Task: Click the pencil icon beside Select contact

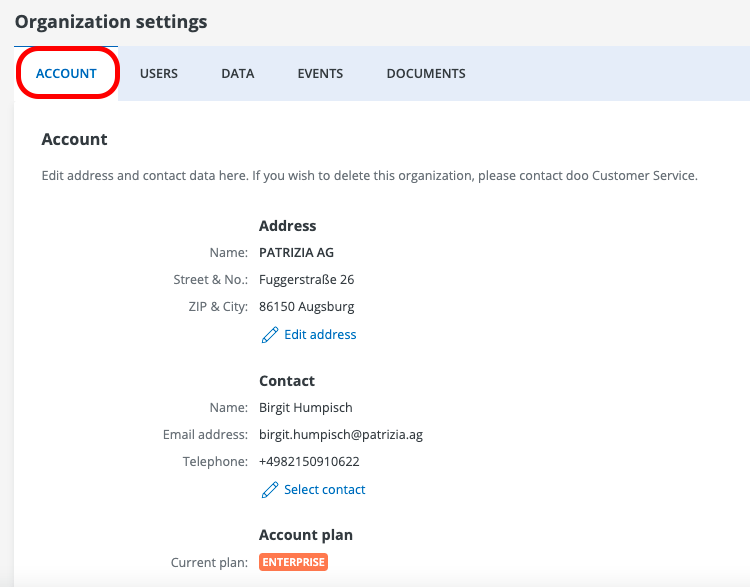Action: click(269, 490)
